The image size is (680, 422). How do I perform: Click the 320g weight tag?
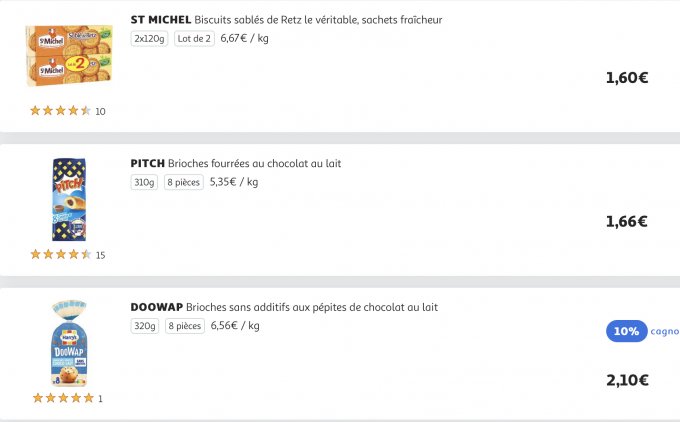pyautogui.click(x=144, y=326)
